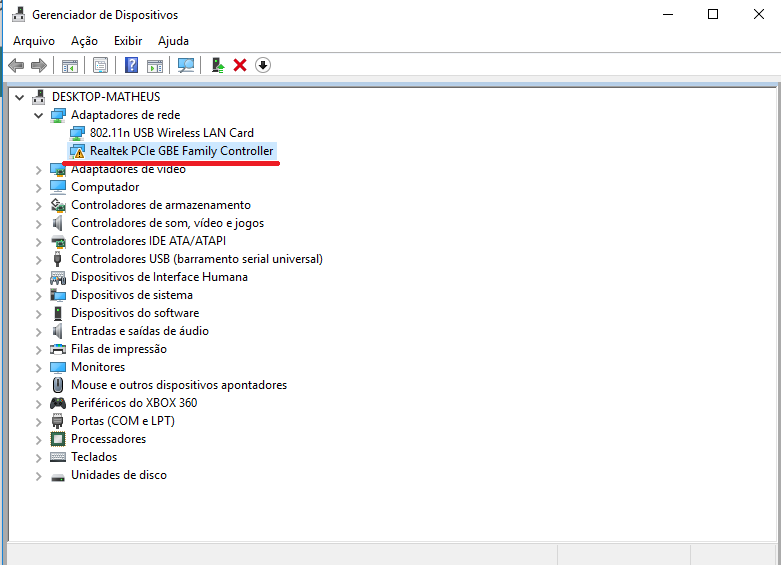The image size is (781, 565).
Task: Click the Filas de impressão printer icon
Action: 58,349
